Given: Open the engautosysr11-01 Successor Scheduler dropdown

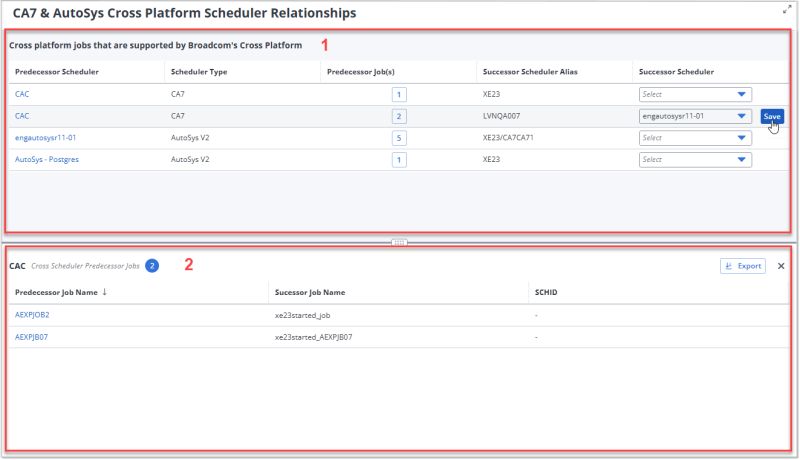Looking at the screenshot, I should (x=695, y=116).
